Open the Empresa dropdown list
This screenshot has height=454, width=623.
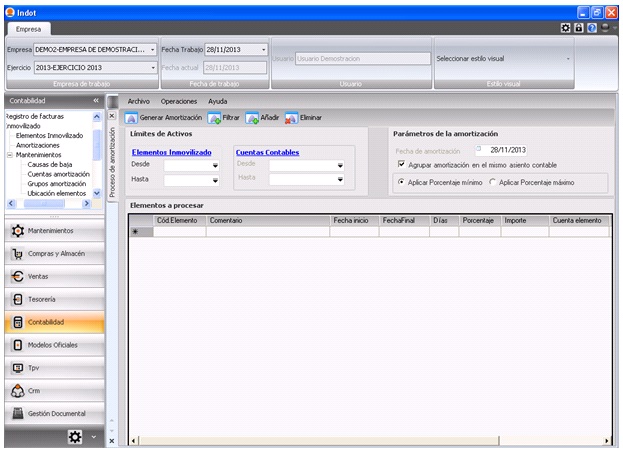click(x=152, y=49)
